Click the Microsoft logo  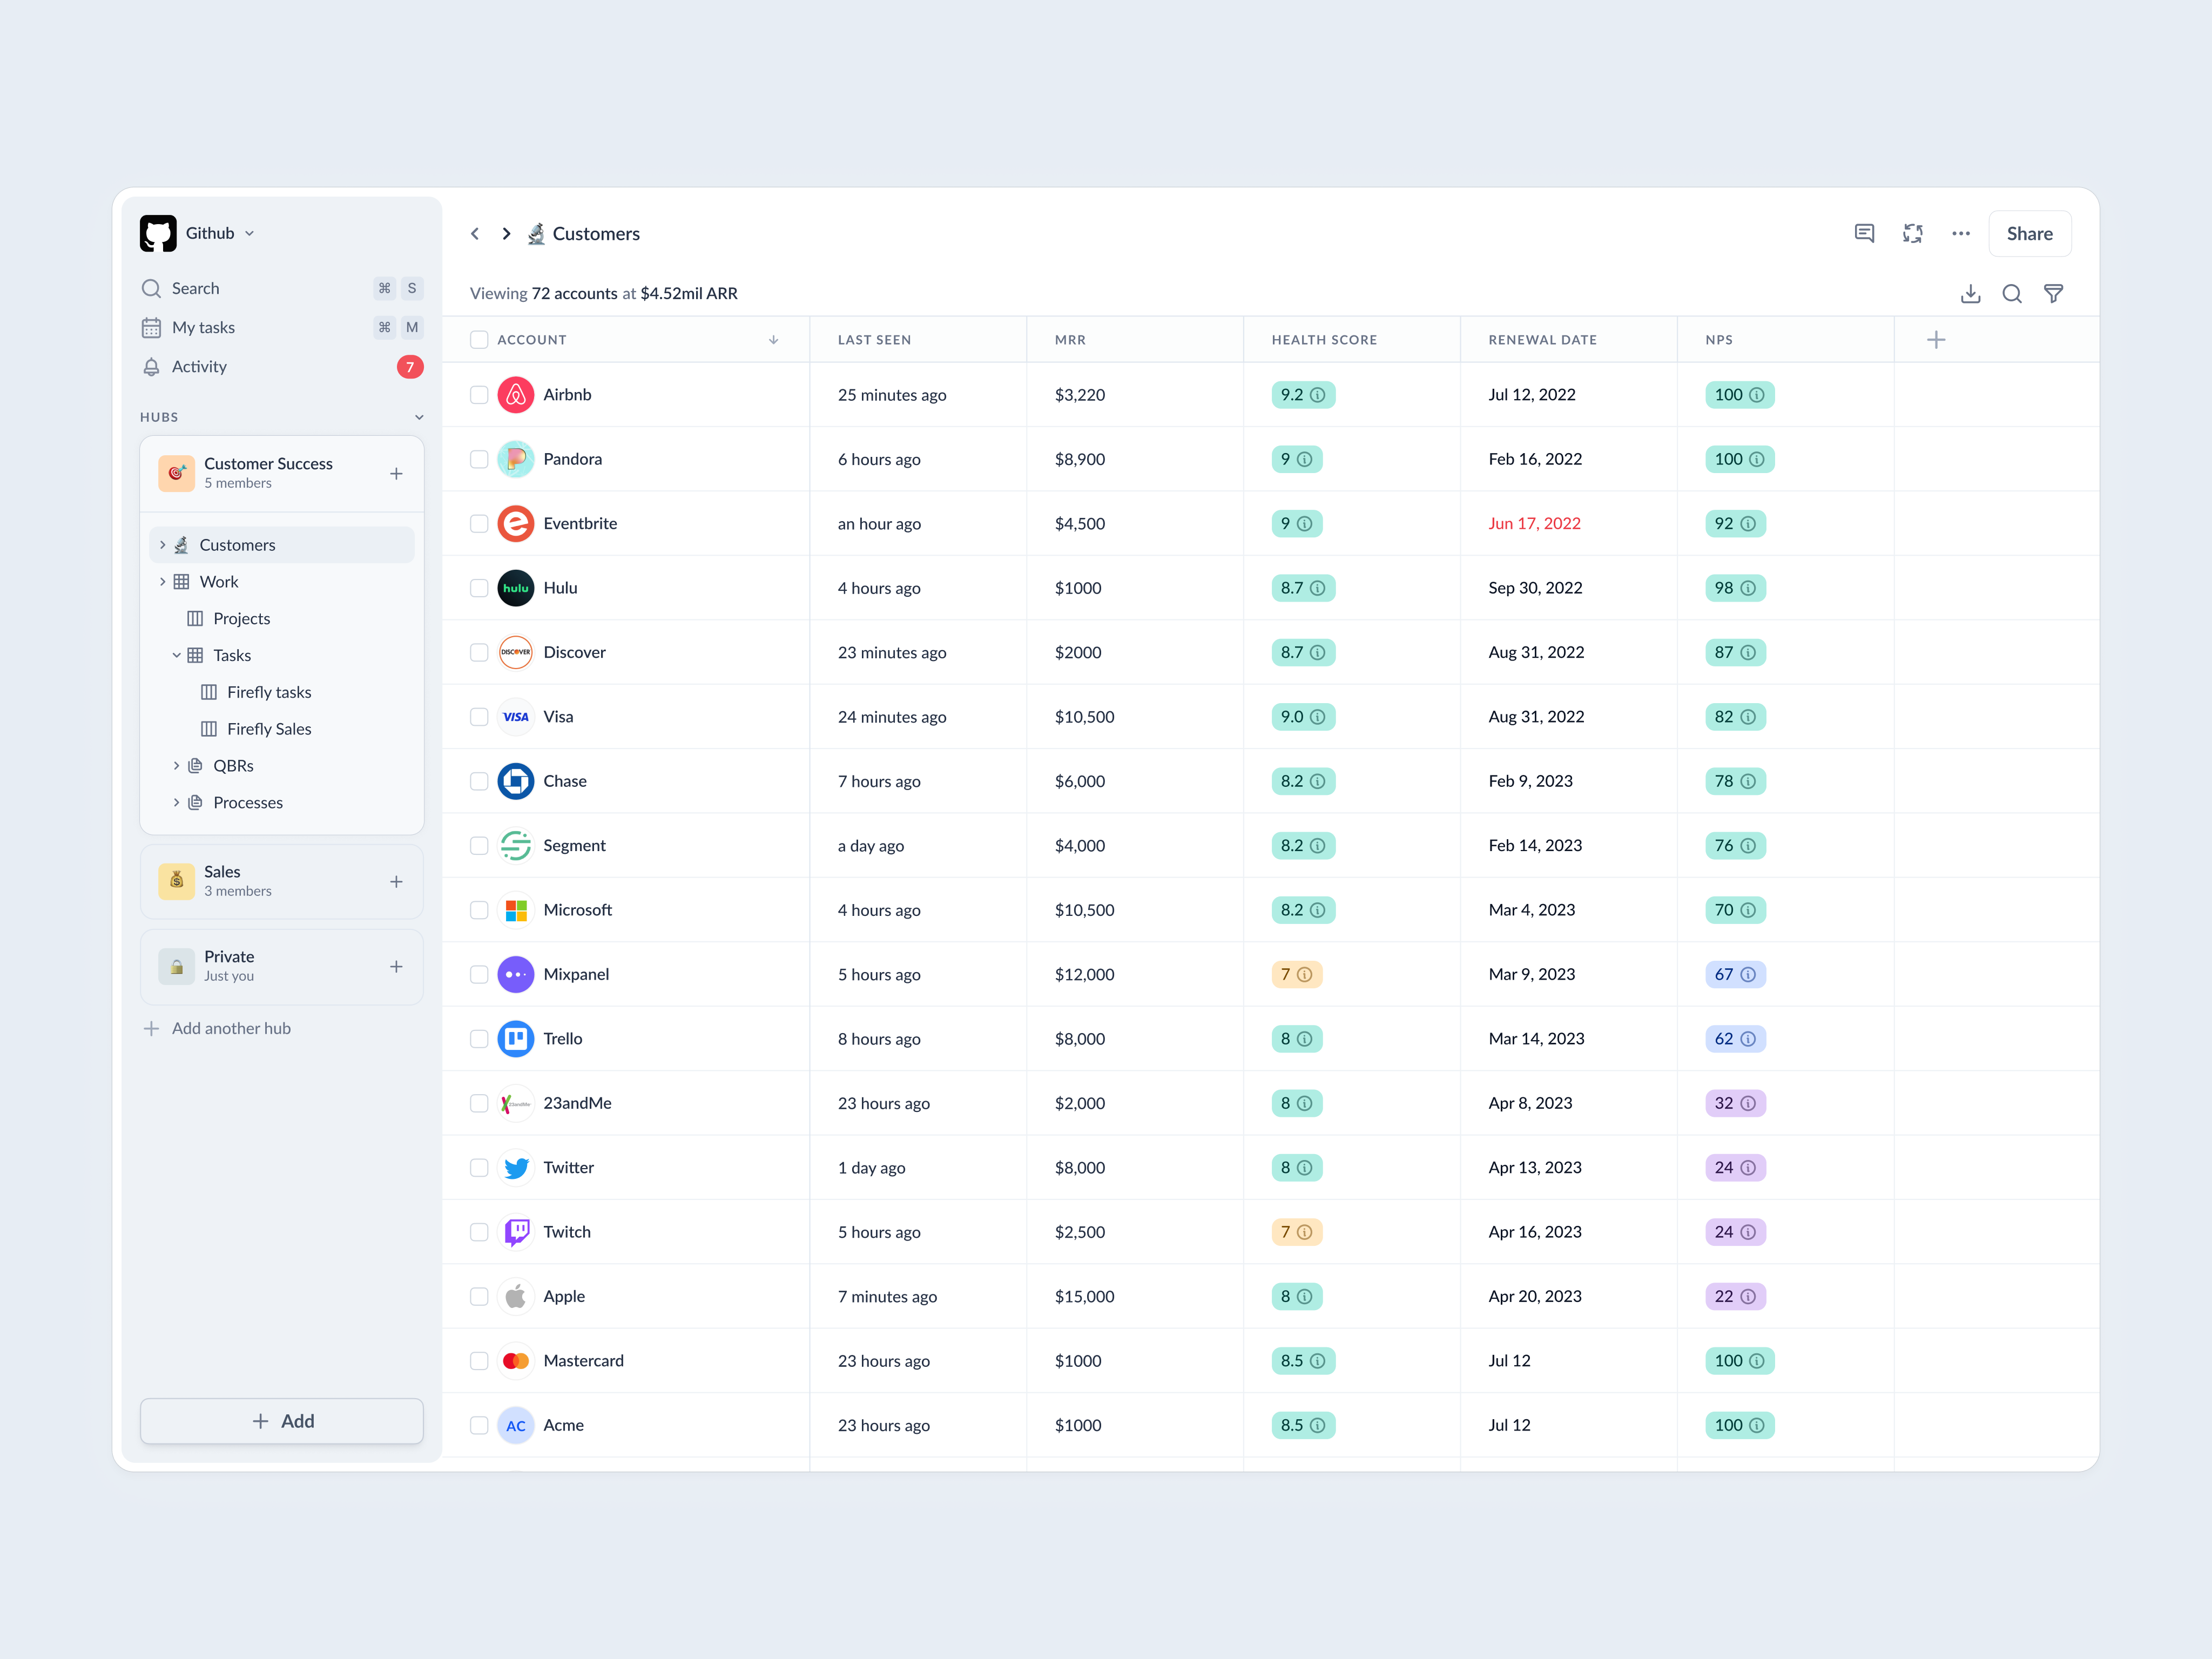pyautogui.click(x=515, y=910)
